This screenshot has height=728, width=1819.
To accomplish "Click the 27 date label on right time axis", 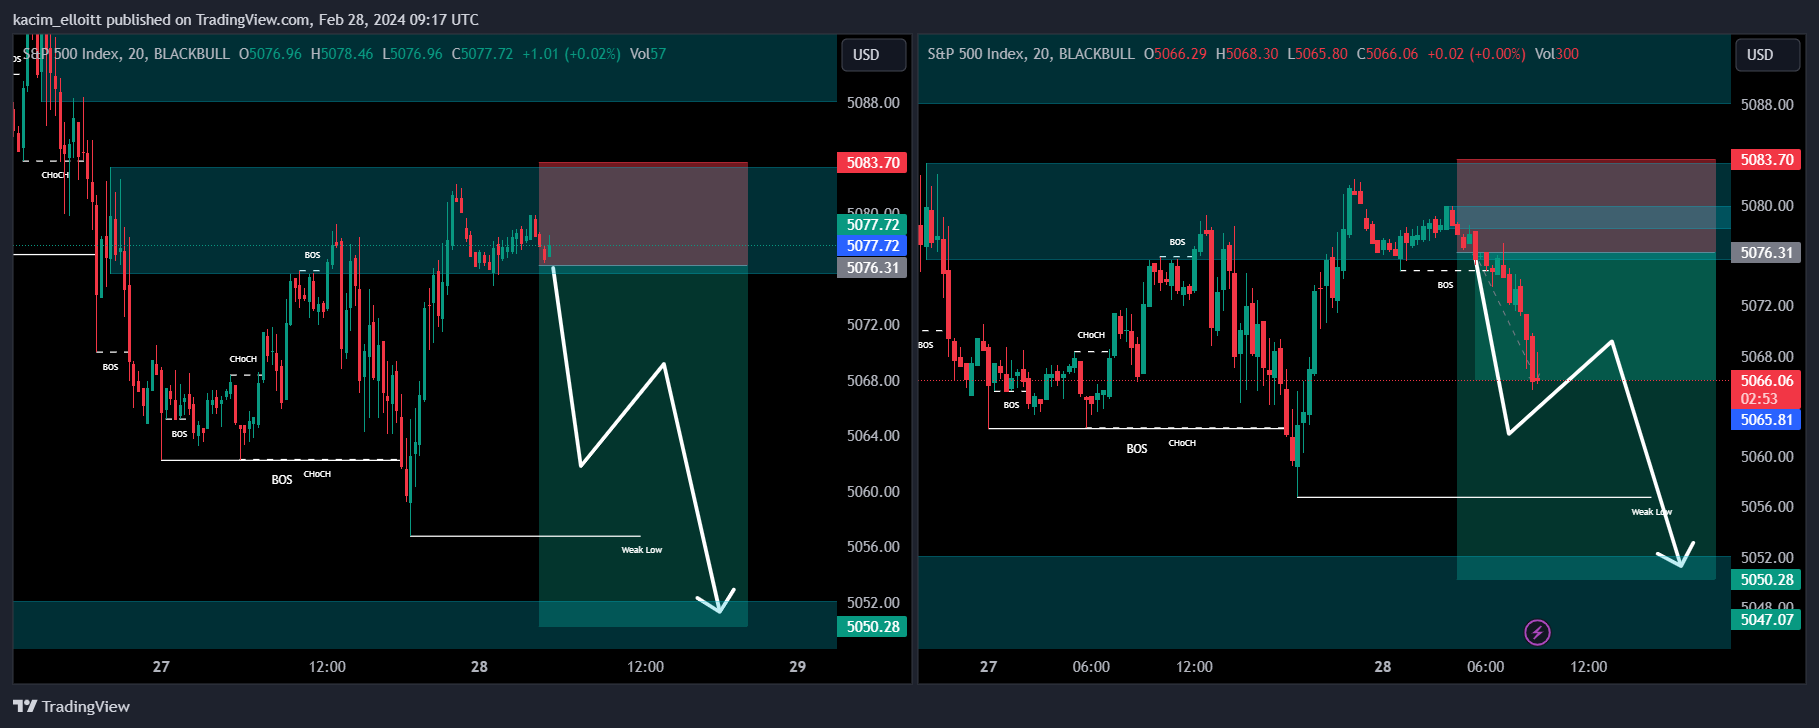I will (988, 667).
